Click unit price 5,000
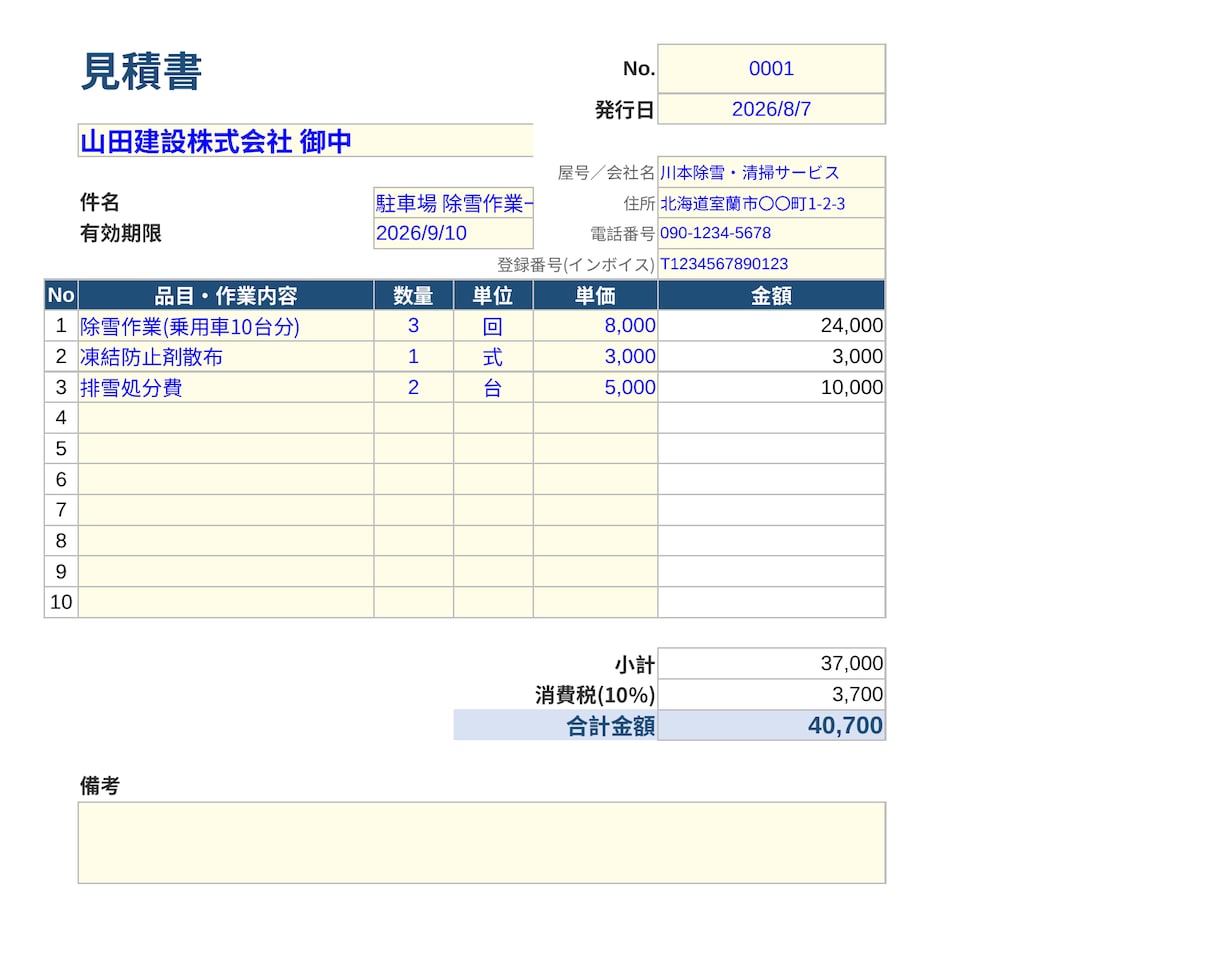Viewport: 1220px width, 966px height. coord(596,388)
